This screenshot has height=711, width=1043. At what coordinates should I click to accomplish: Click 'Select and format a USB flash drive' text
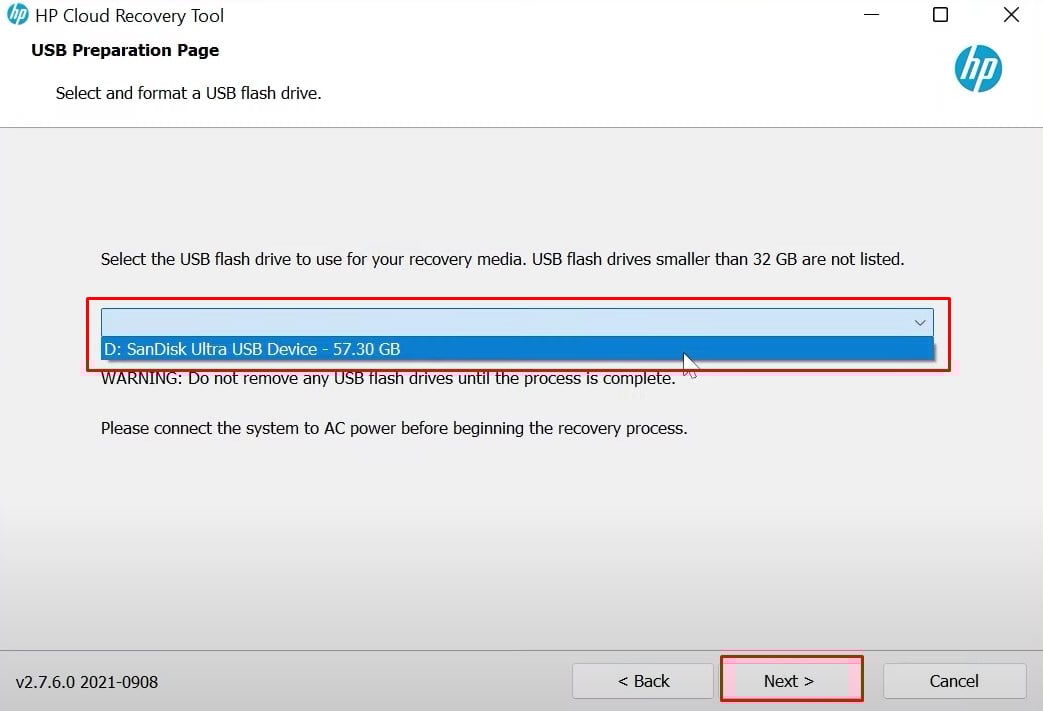[x=188, y=93]
